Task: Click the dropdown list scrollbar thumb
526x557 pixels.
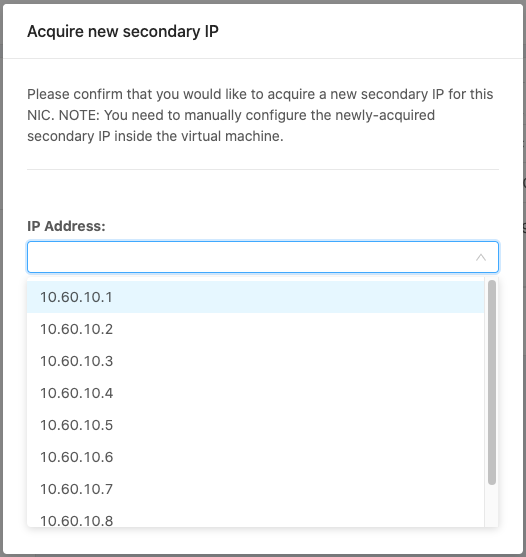Action: (x=492, y=382)
